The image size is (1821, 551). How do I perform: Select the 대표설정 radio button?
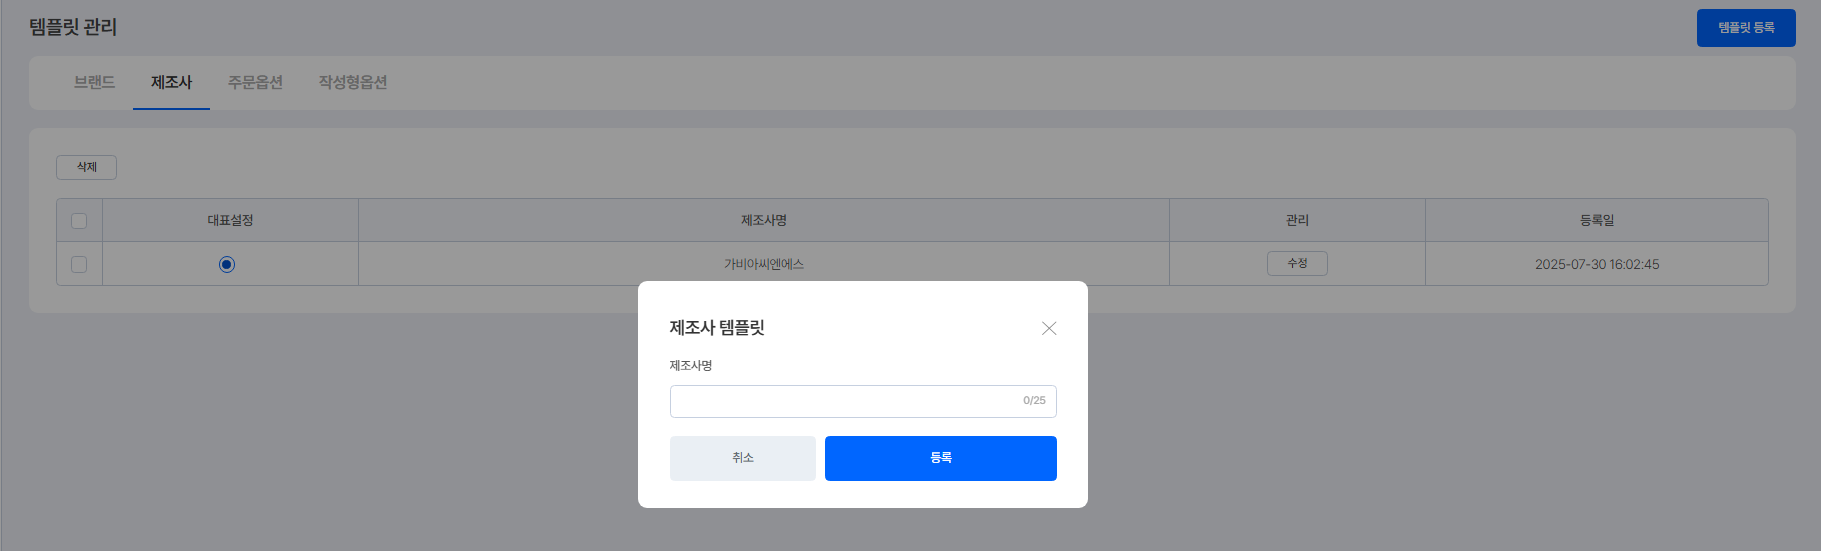click(x=227, y=265)
